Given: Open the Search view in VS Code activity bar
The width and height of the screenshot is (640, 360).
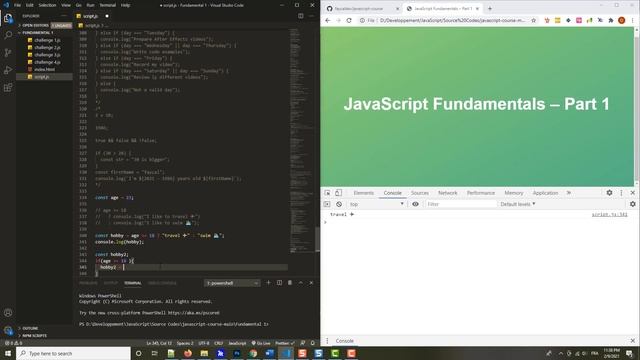Looking at the screenshot, I should pos(8,35).
